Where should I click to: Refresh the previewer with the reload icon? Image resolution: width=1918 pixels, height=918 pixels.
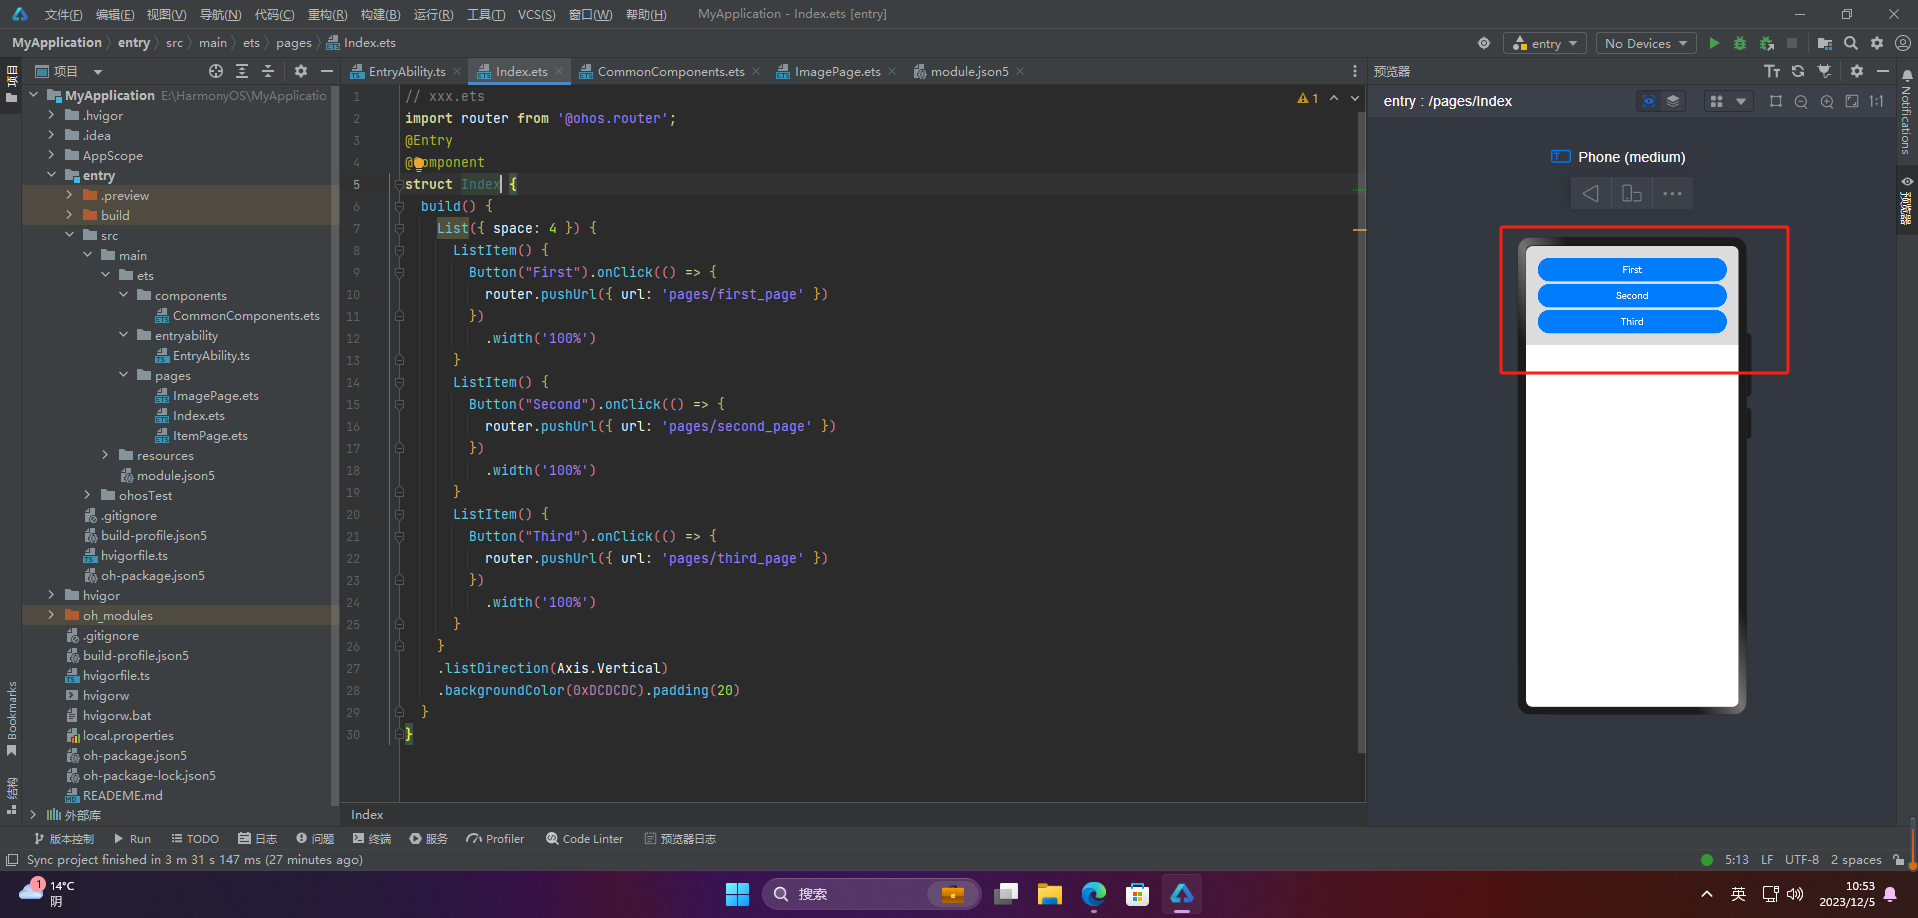(1798, 71)
